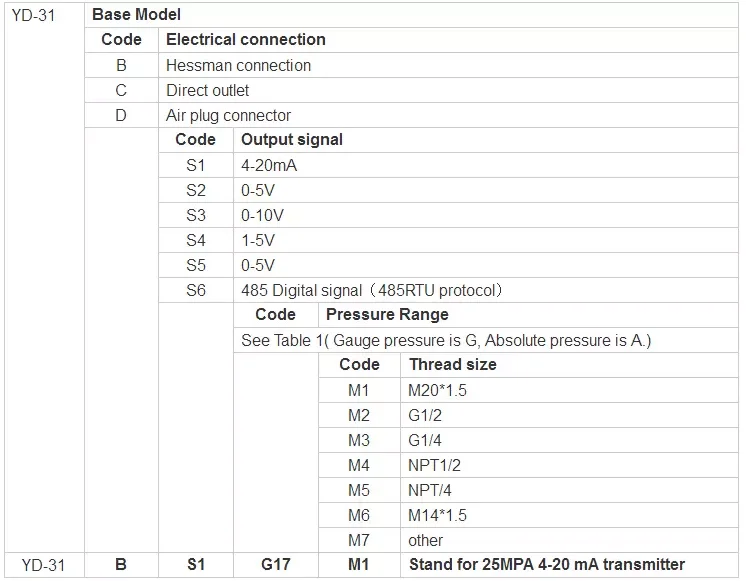Viewport: 746px width, 581px height.
Task: Click the See Table 1 pressure note
Action: click(x=446, y=340)
